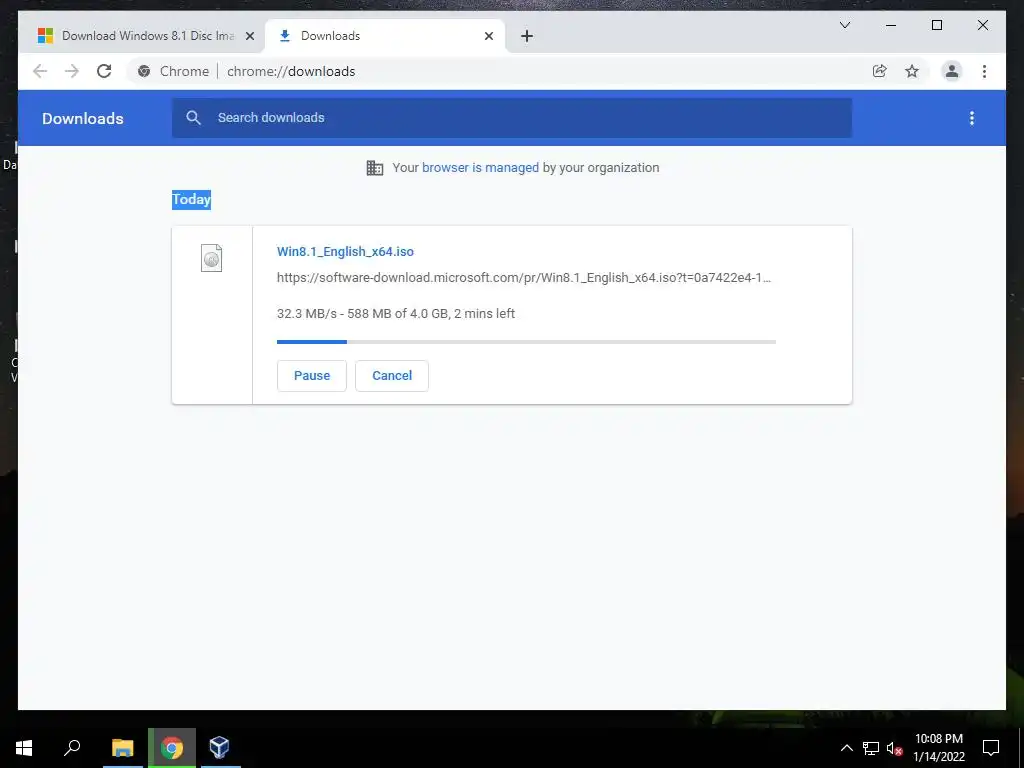Click the Chrome taskbar icon
This screenshot has height=768, width=1024.
(172, 748)
